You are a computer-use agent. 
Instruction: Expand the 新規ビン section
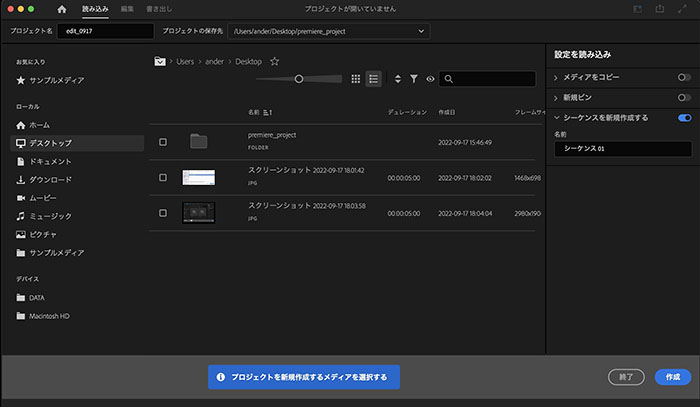pyautogui.click(x=556, y=98)
